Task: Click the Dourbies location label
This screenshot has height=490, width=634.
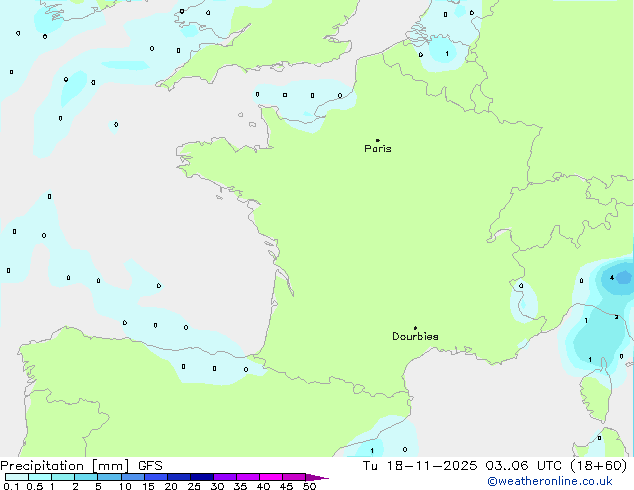Action: coord(415,336)
